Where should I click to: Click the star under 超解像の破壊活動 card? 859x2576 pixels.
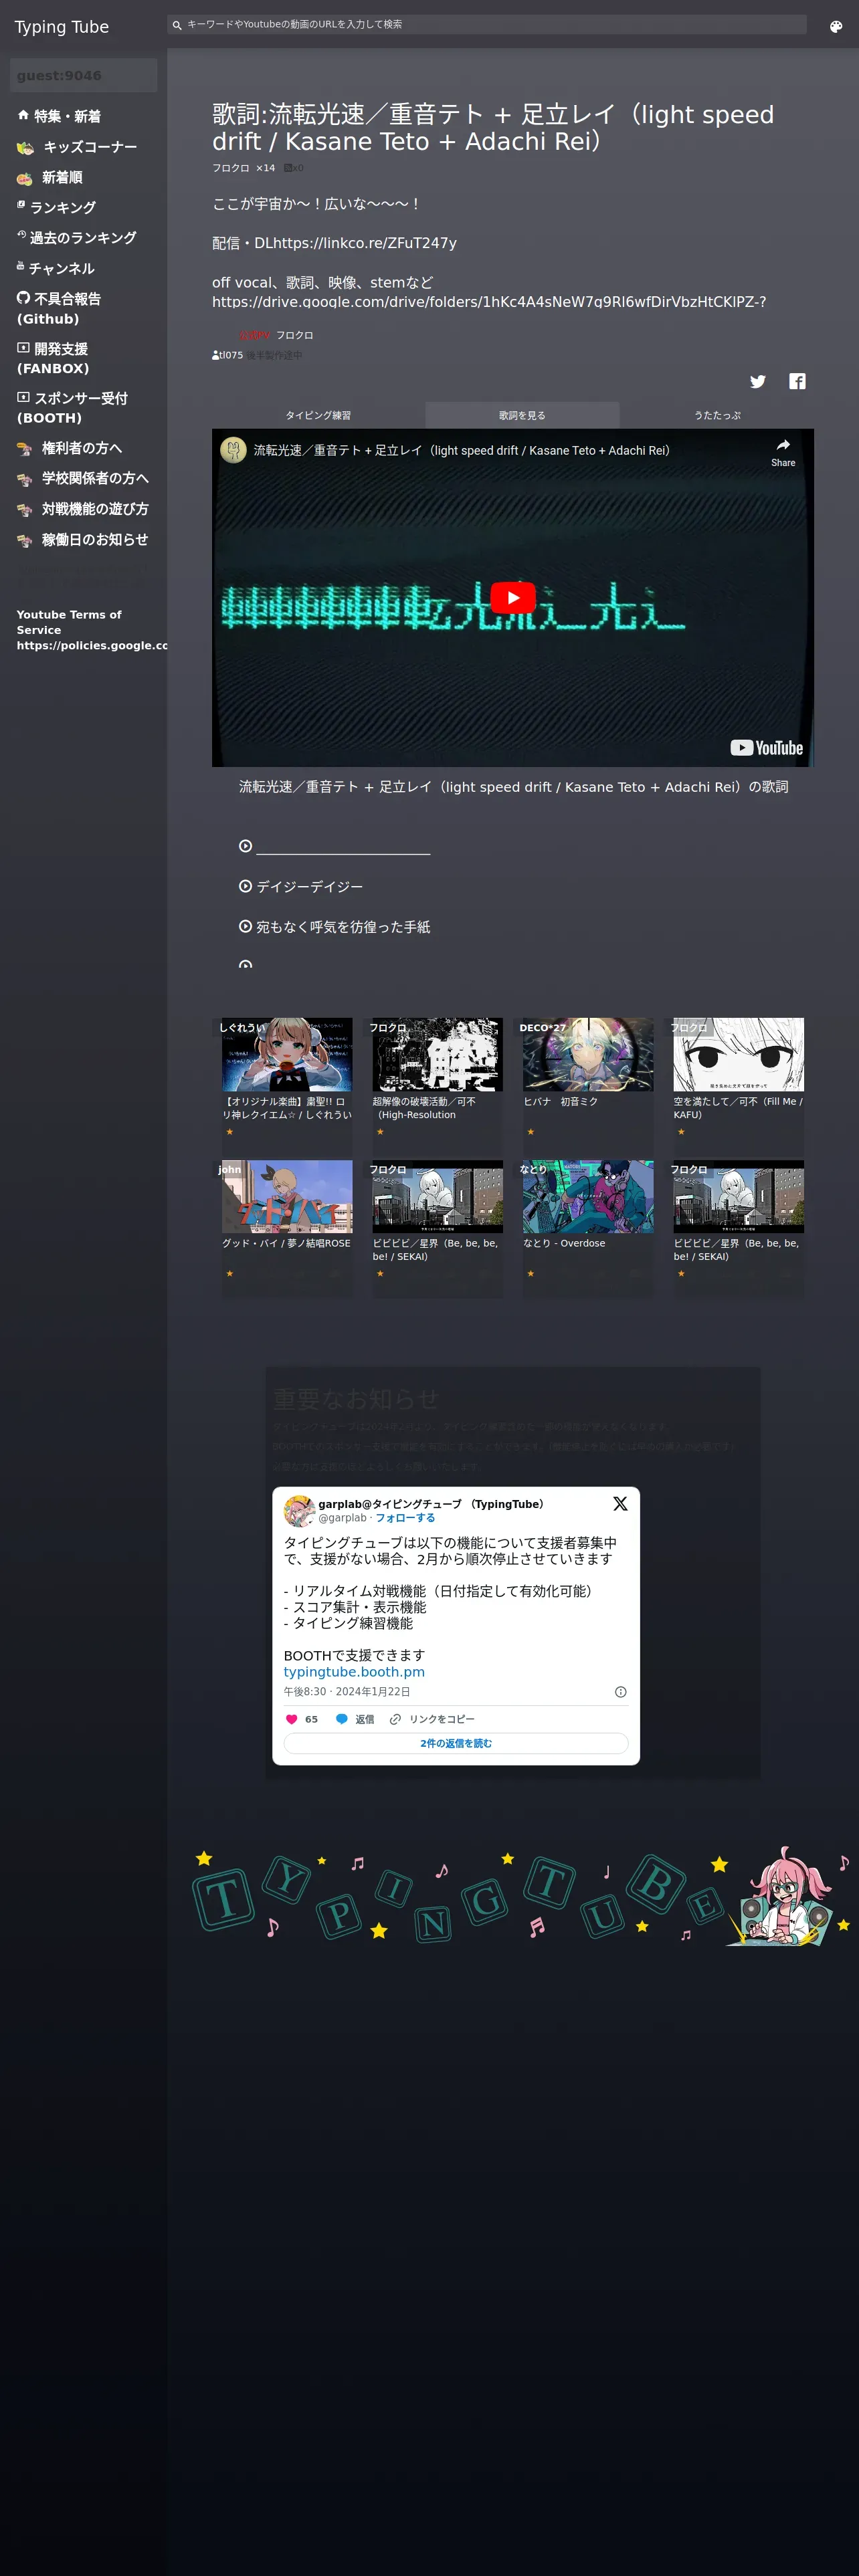[x=380, y=1132]
